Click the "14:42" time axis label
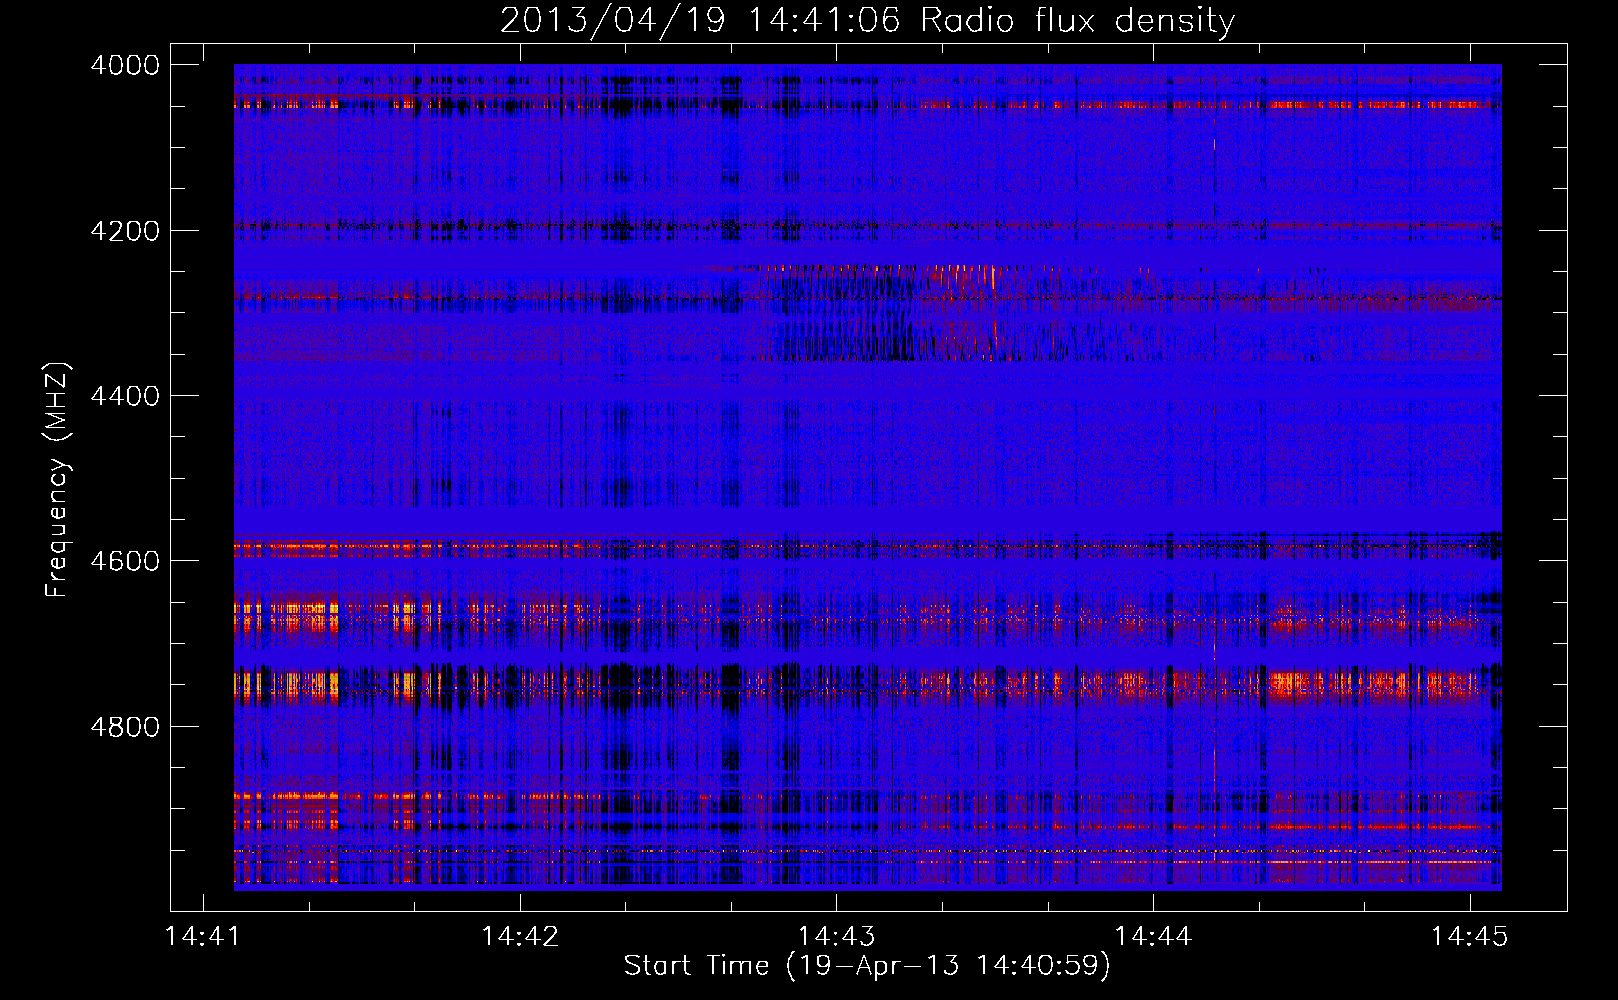The image size is (1618, 1000). (520, 936)
